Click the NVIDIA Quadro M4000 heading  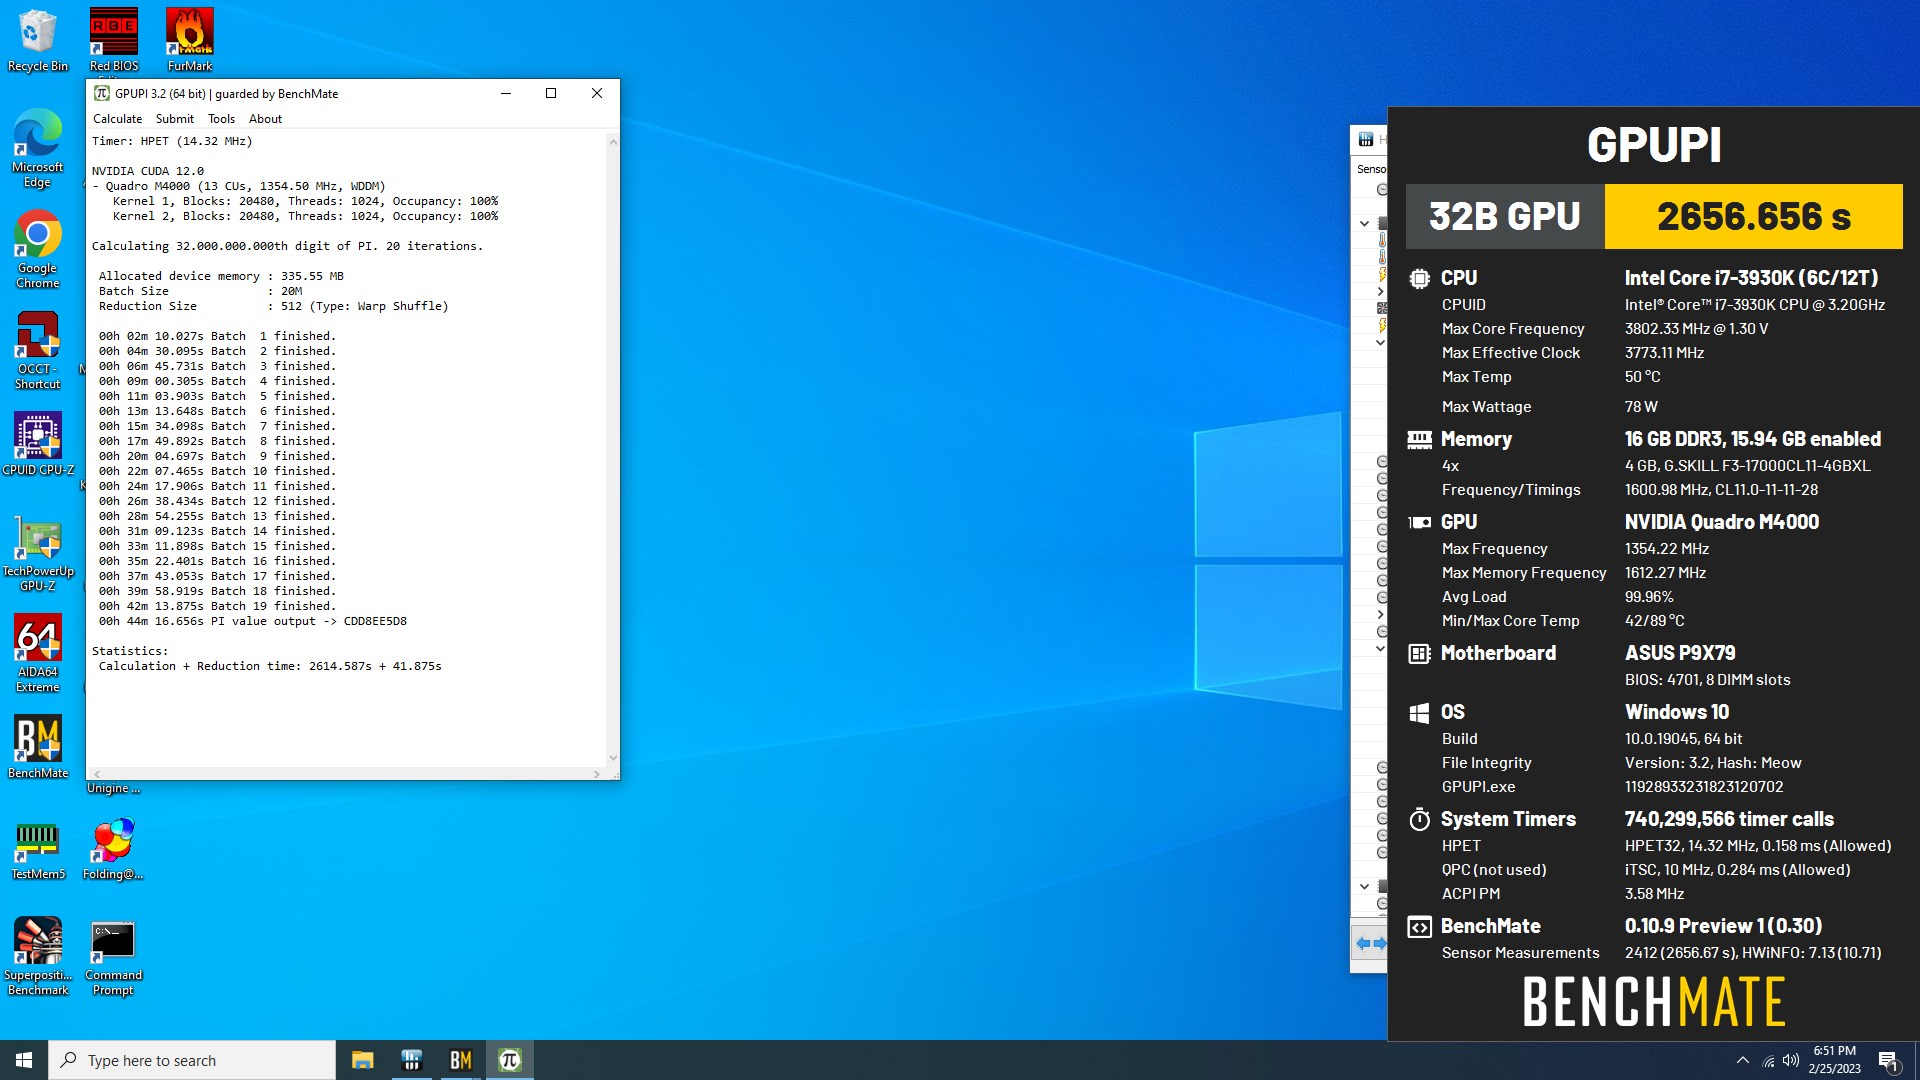coord(1722,522)
